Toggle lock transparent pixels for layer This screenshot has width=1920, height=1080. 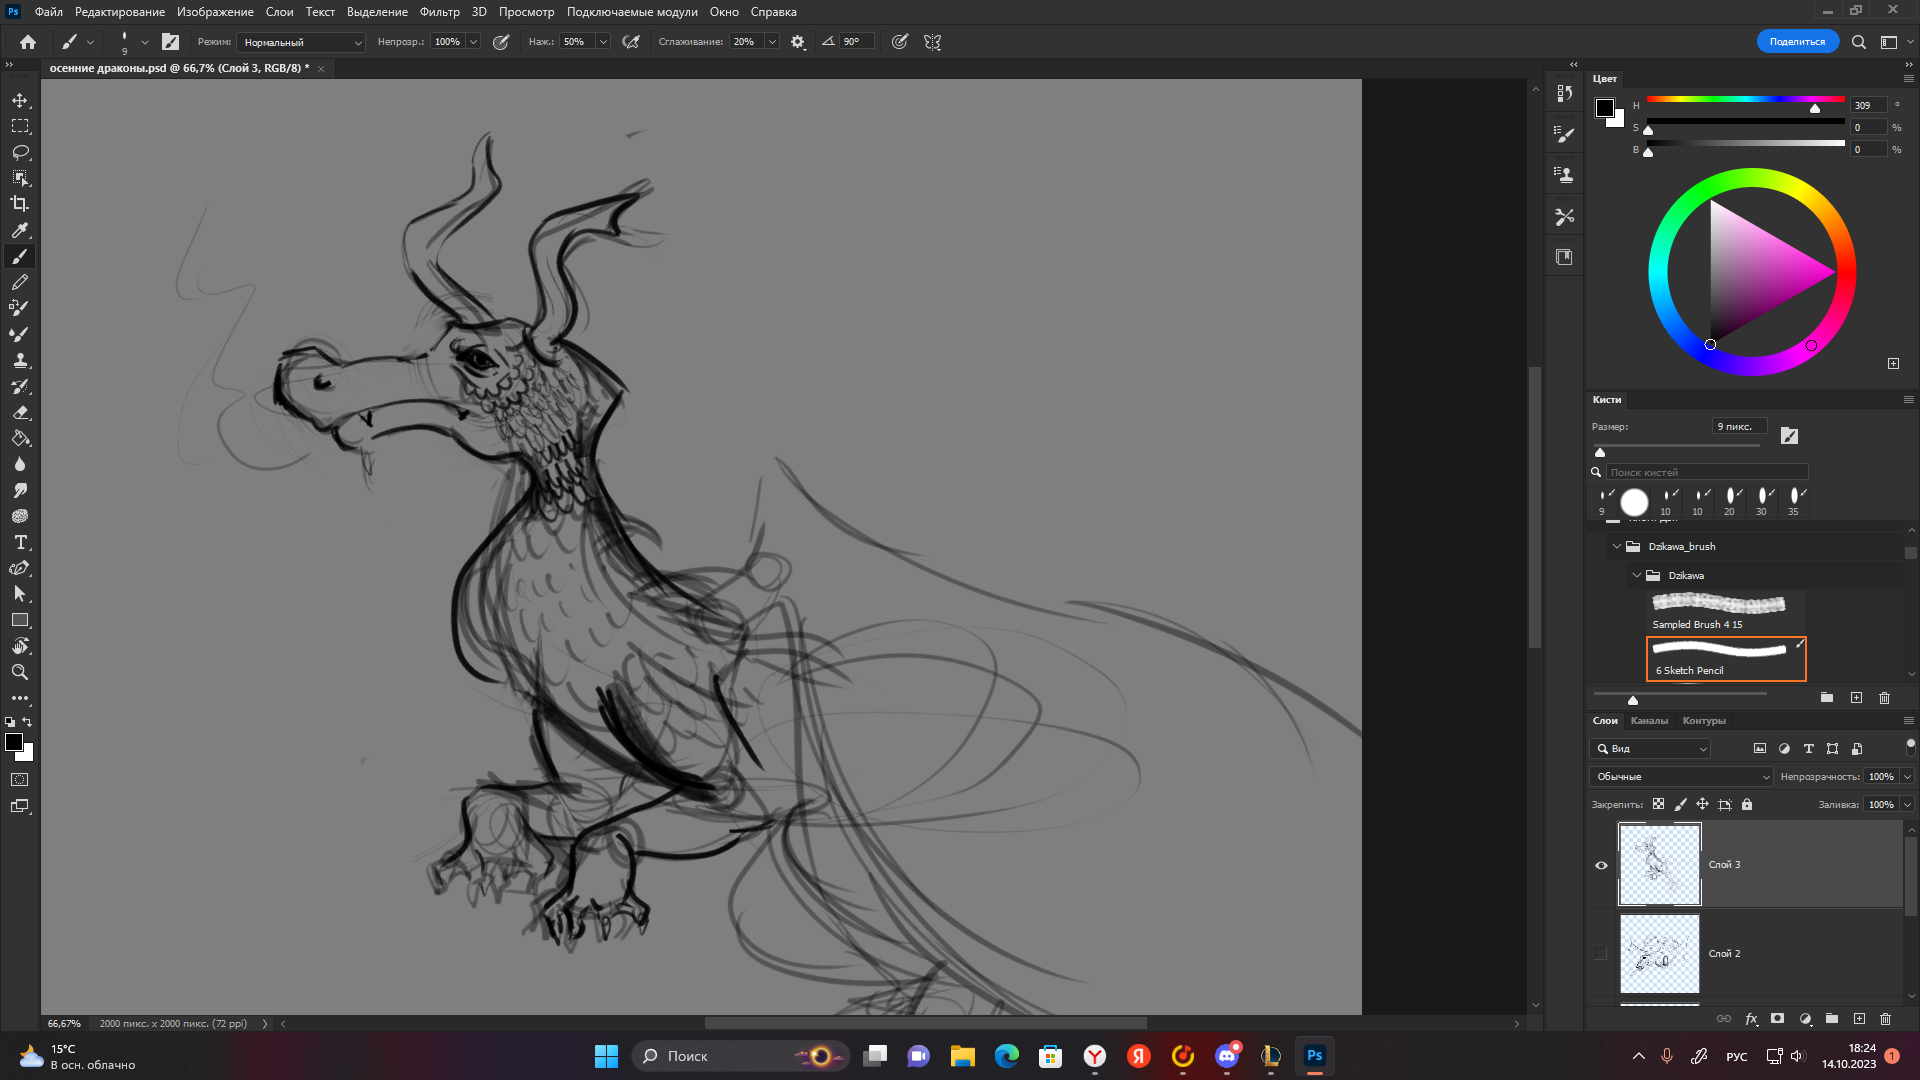(1658, 804)
